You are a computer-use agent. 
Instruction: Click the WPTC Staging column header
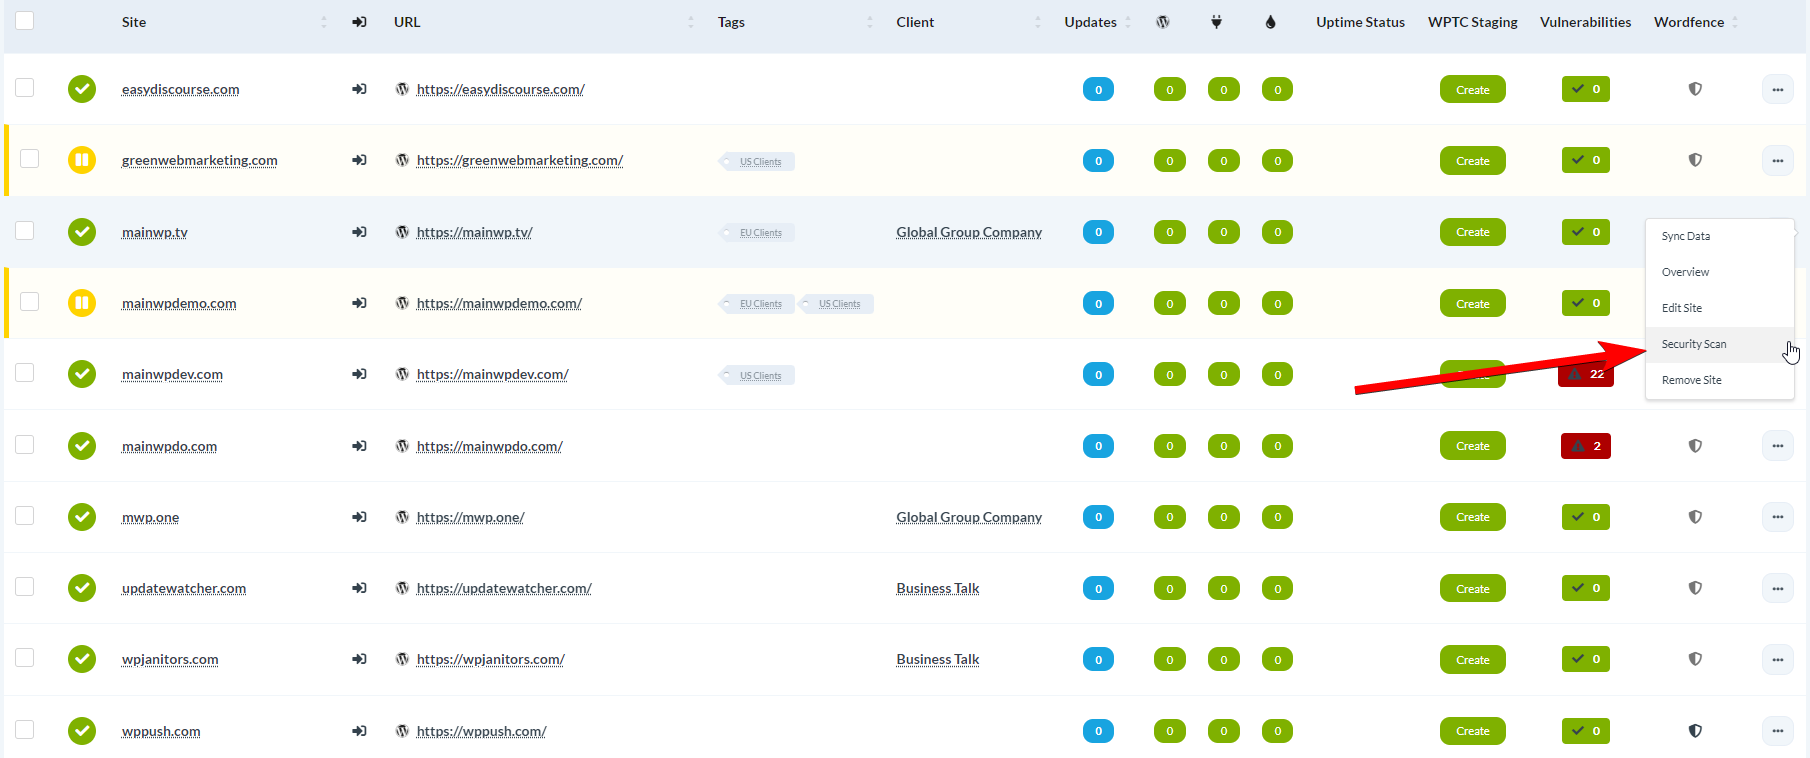point(1472,22)
